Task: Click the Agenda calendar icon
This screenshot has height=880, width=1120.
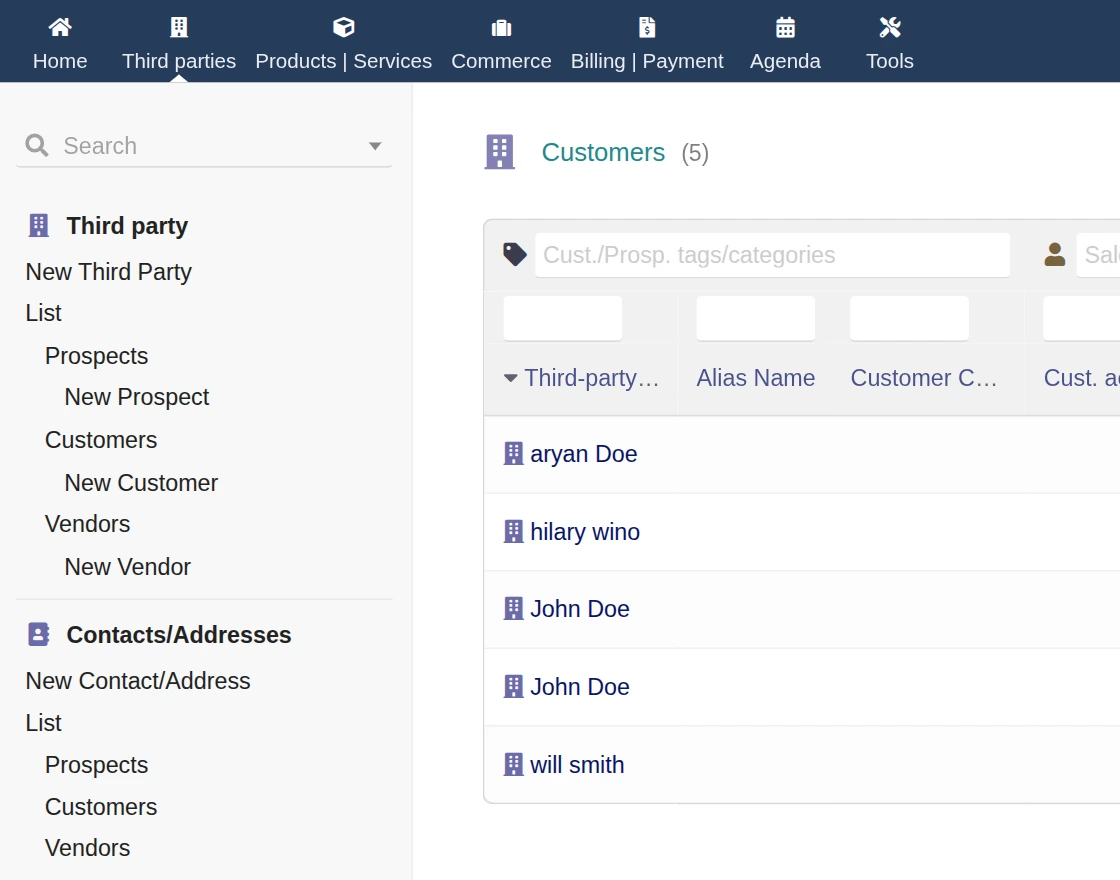Action: click(x=785, y=27)
